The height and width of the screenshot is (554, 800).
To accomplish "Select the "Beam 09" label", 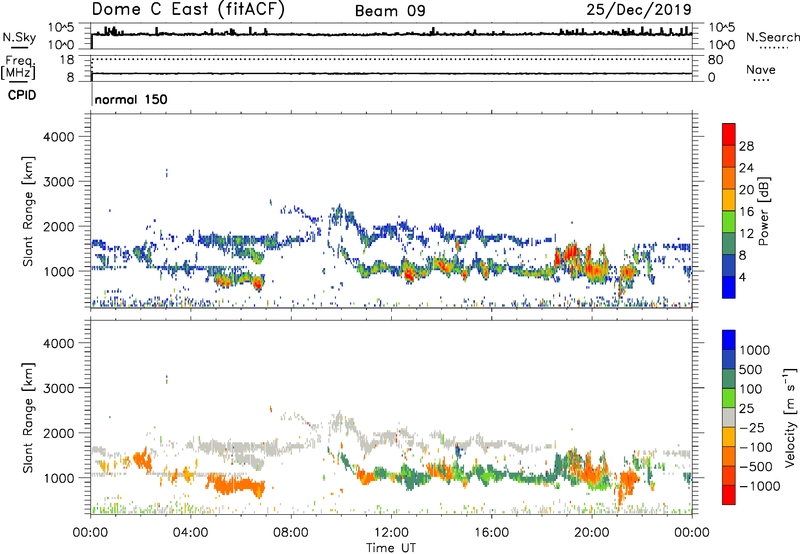I will [x=390, y=11].
